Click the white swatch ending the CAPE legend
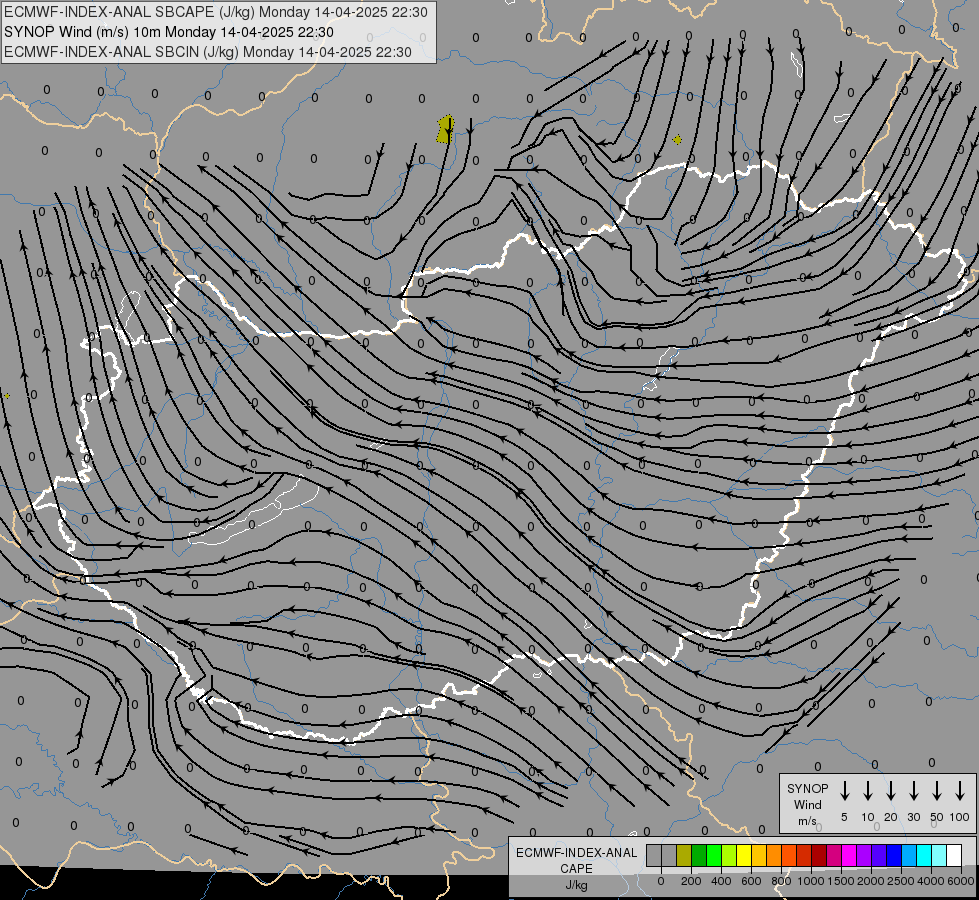Viewport: 979px width, 900px height. pos(953,855)
